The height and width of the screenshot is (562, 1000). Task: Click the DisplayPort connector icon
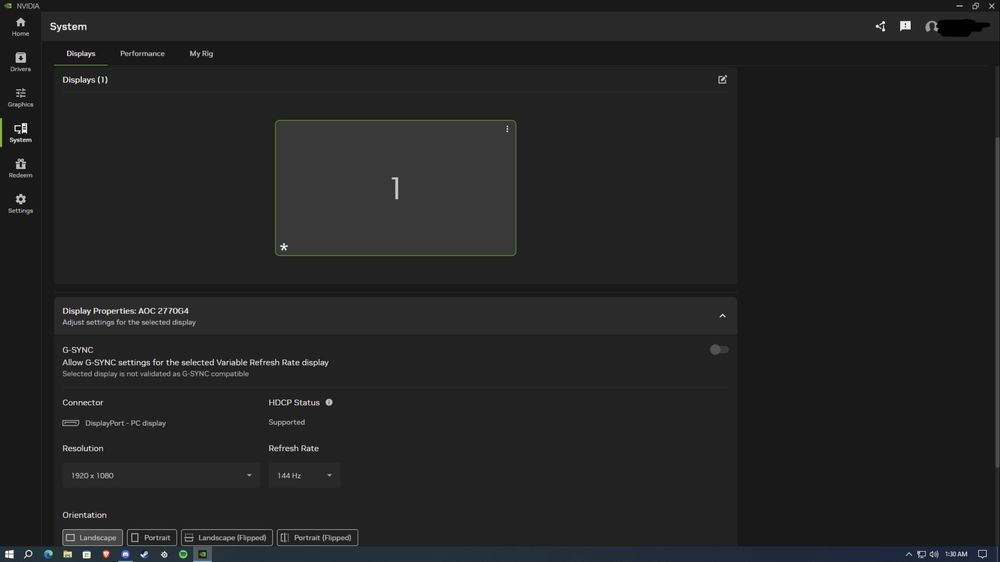point(71,423)
